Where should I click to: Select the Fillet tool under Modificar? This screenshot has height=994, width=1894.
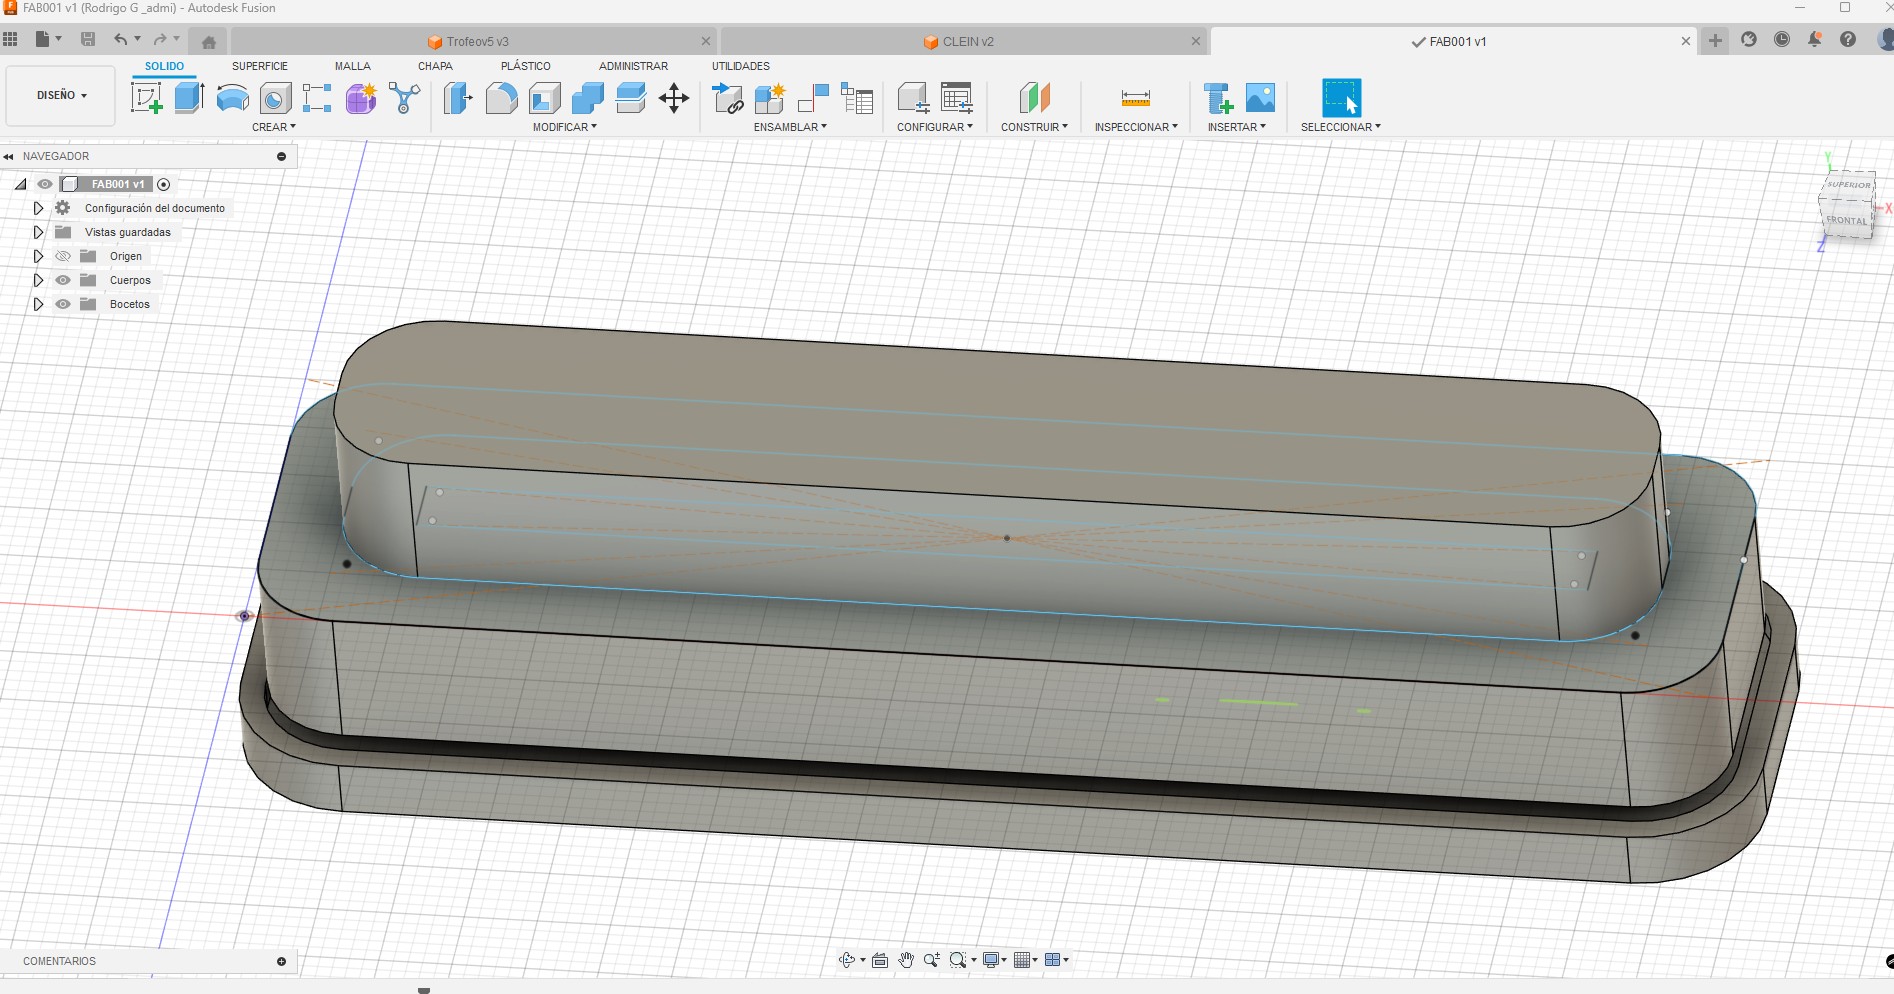click(501, 98)
